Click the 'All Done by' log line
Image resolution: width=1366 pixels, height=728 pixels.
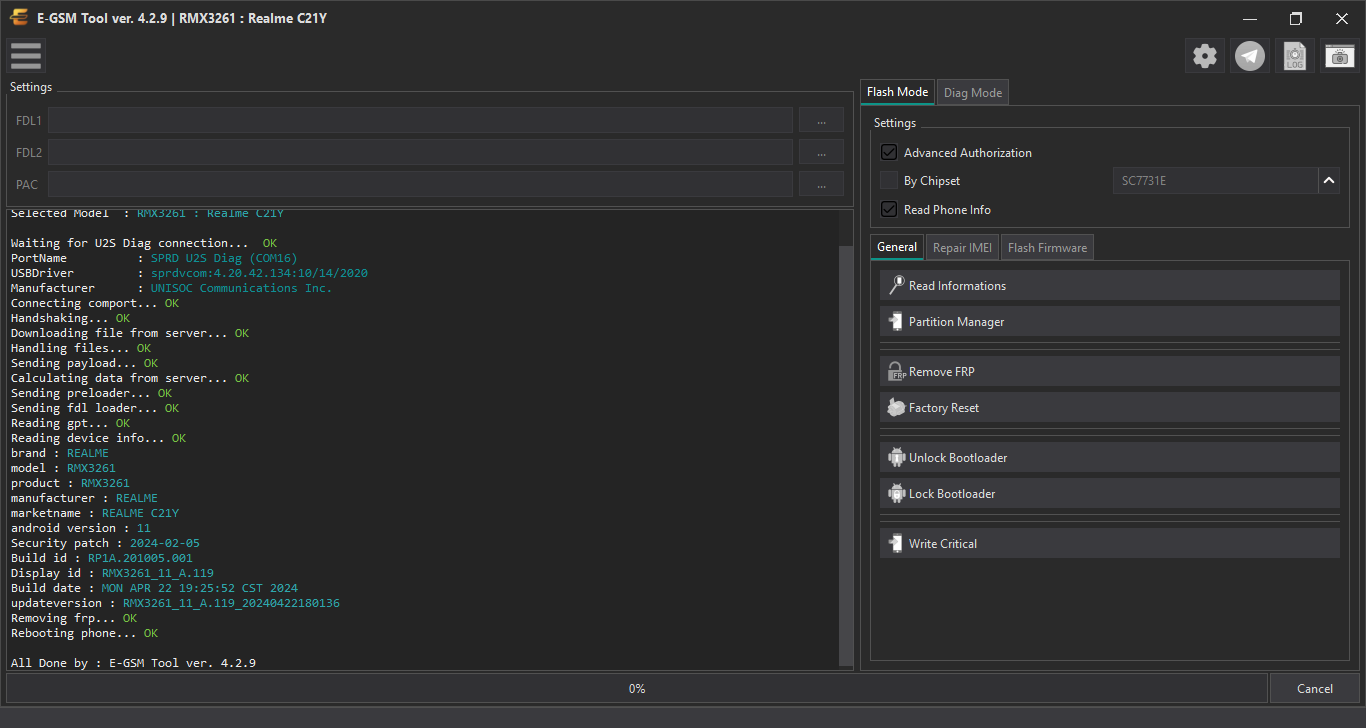coord(134,663)
